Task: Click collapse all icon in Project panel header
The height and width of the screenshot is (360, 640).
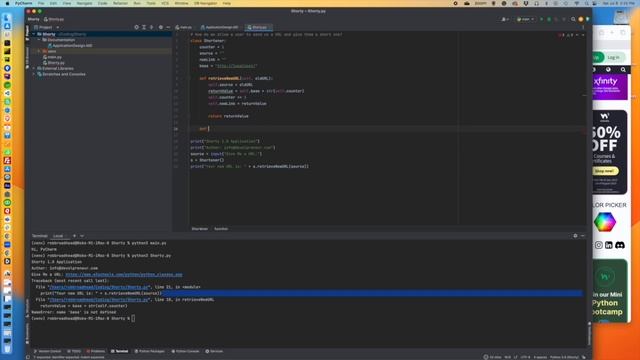Action: tap(151, 27)
